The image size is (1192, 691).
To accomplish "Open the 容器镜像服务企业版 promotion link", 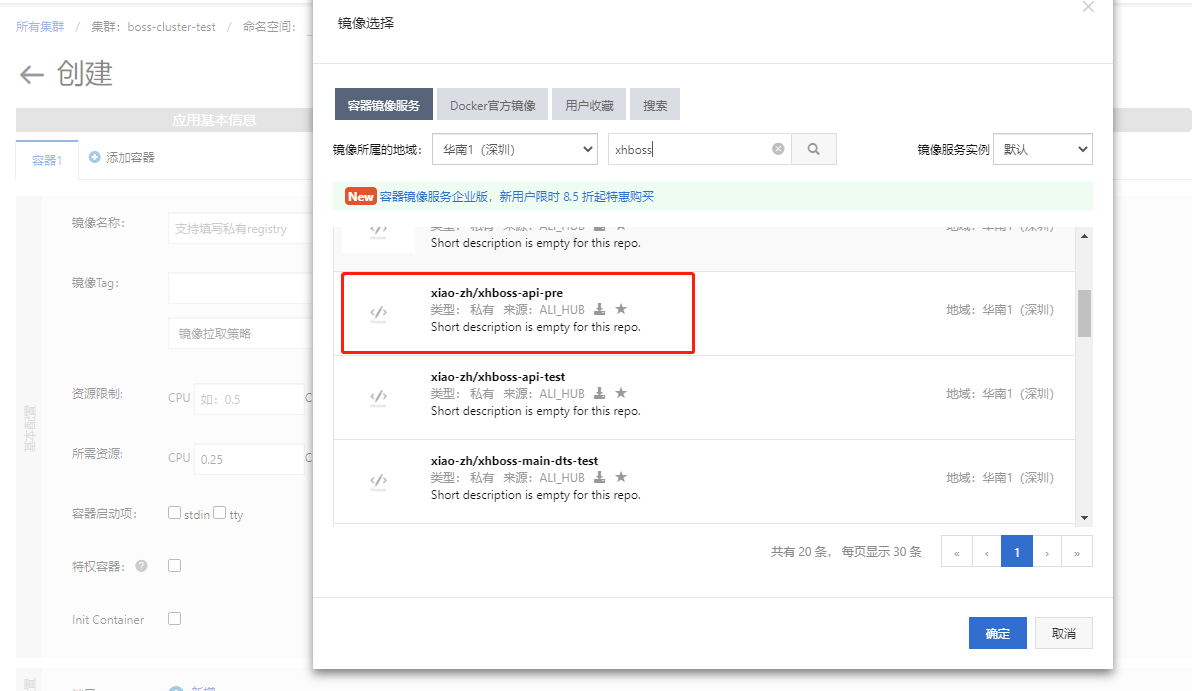I will (x=517, y=196).
